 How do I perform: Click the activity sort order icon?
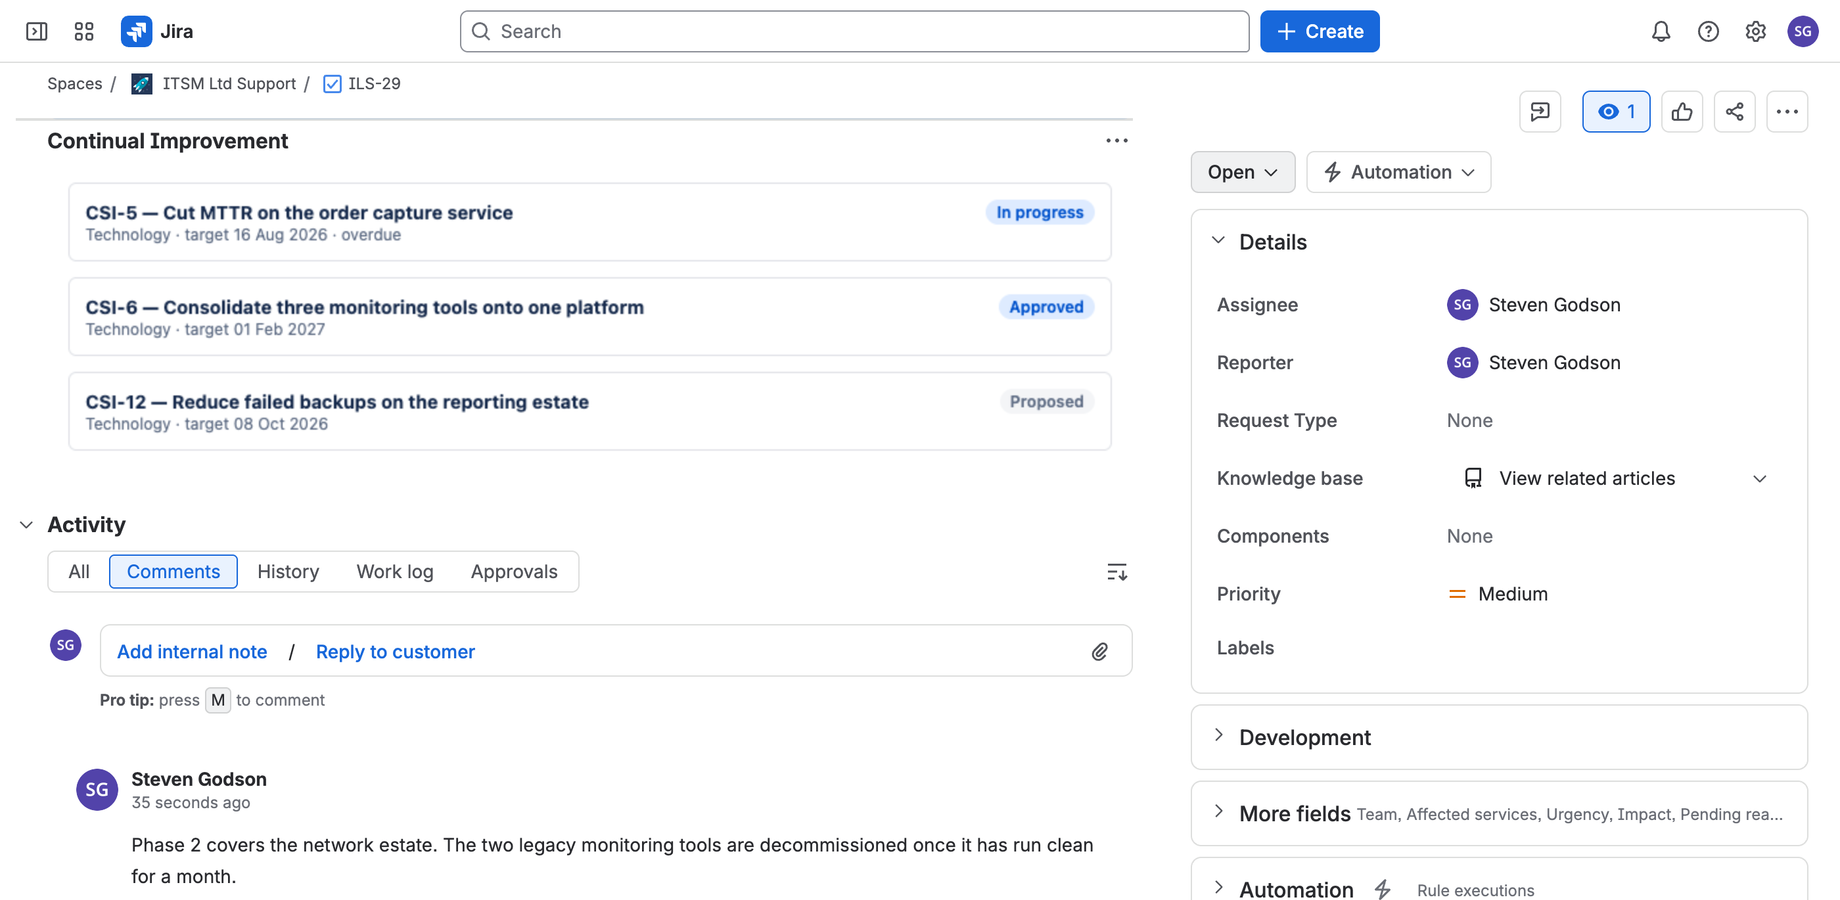[1117, 572]
